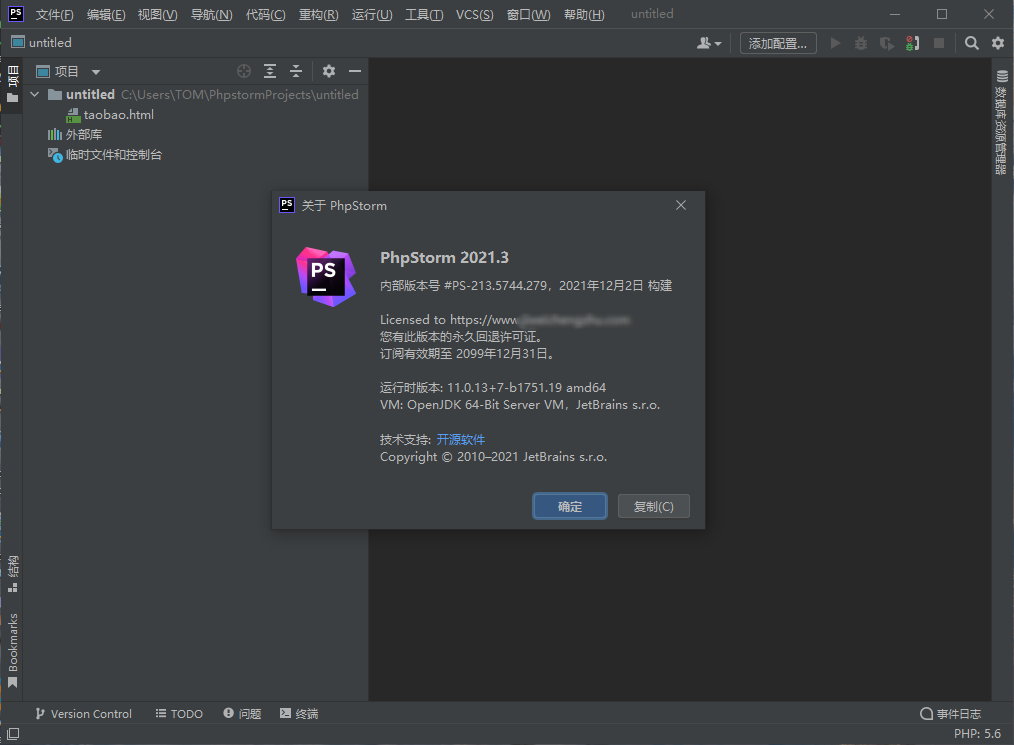Click the Run play icon
1014x745 pixels.
[x=836, y=43]
